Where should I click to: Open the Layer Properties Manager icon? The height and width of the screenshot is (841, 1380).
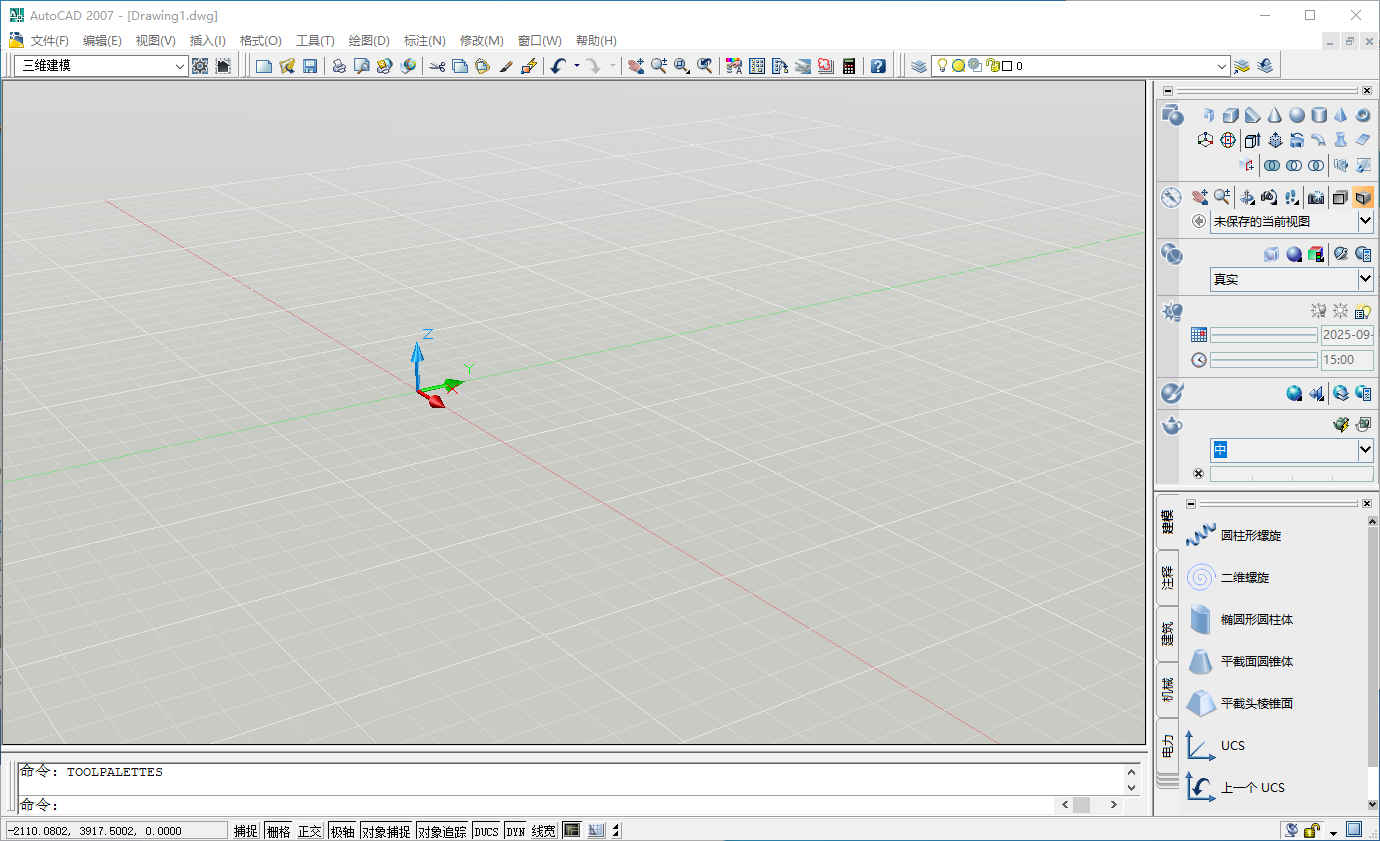919,66
